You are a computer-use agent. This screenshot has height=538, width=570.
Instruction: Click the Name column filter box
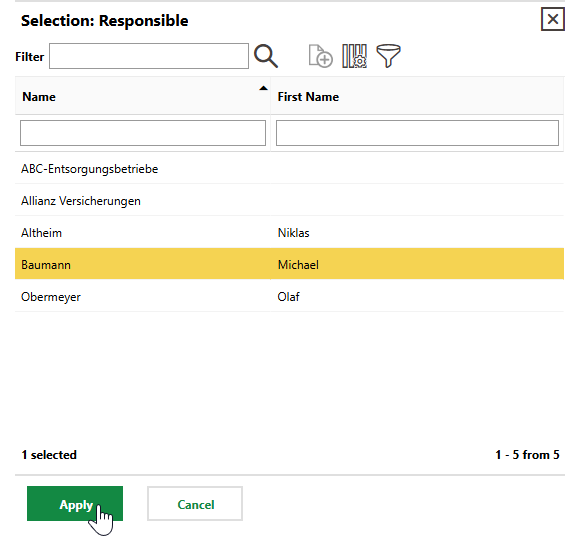[143, 133]
